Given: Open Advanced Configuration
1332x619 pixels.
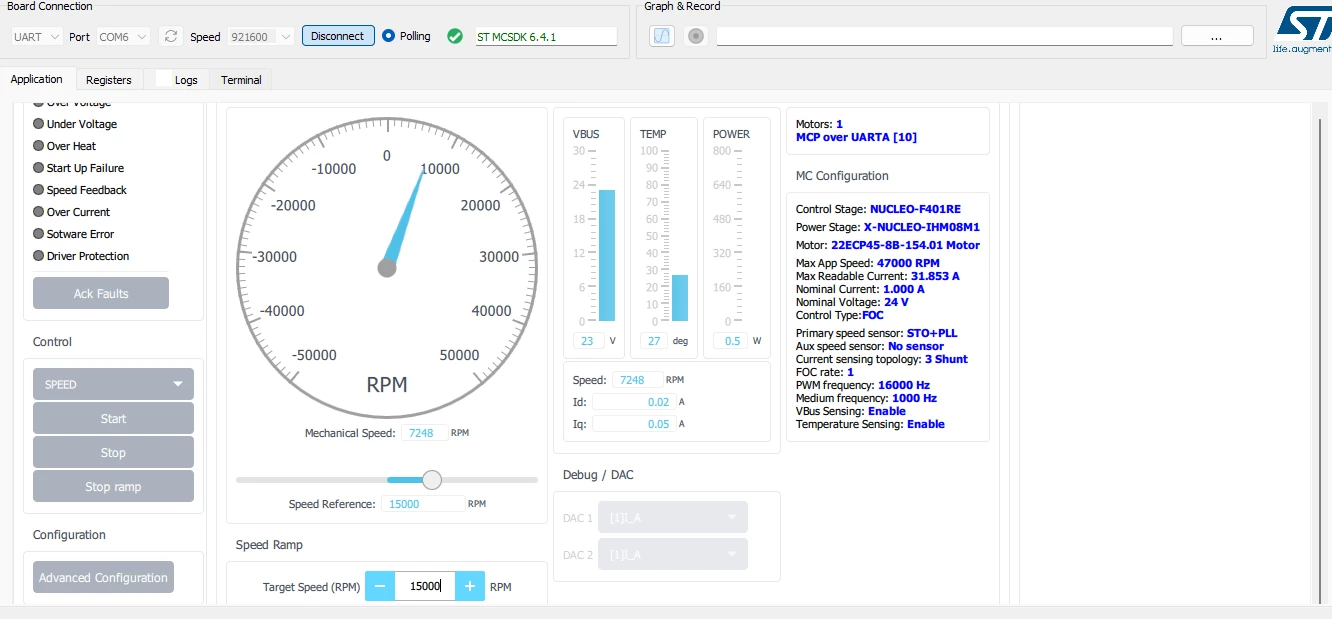Looking at the screenshot, I should pyautogui.click(x=103, y=577).
